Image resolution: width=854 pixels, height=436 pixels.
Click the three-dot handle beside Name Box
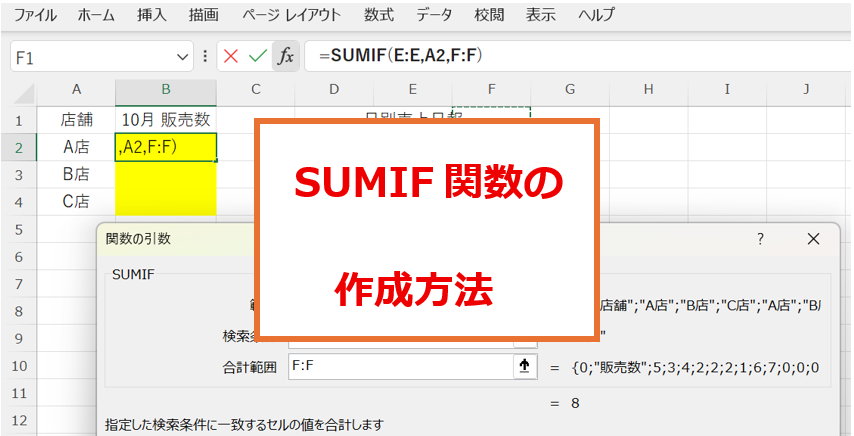pyautogui.click(x=205, y=56)
